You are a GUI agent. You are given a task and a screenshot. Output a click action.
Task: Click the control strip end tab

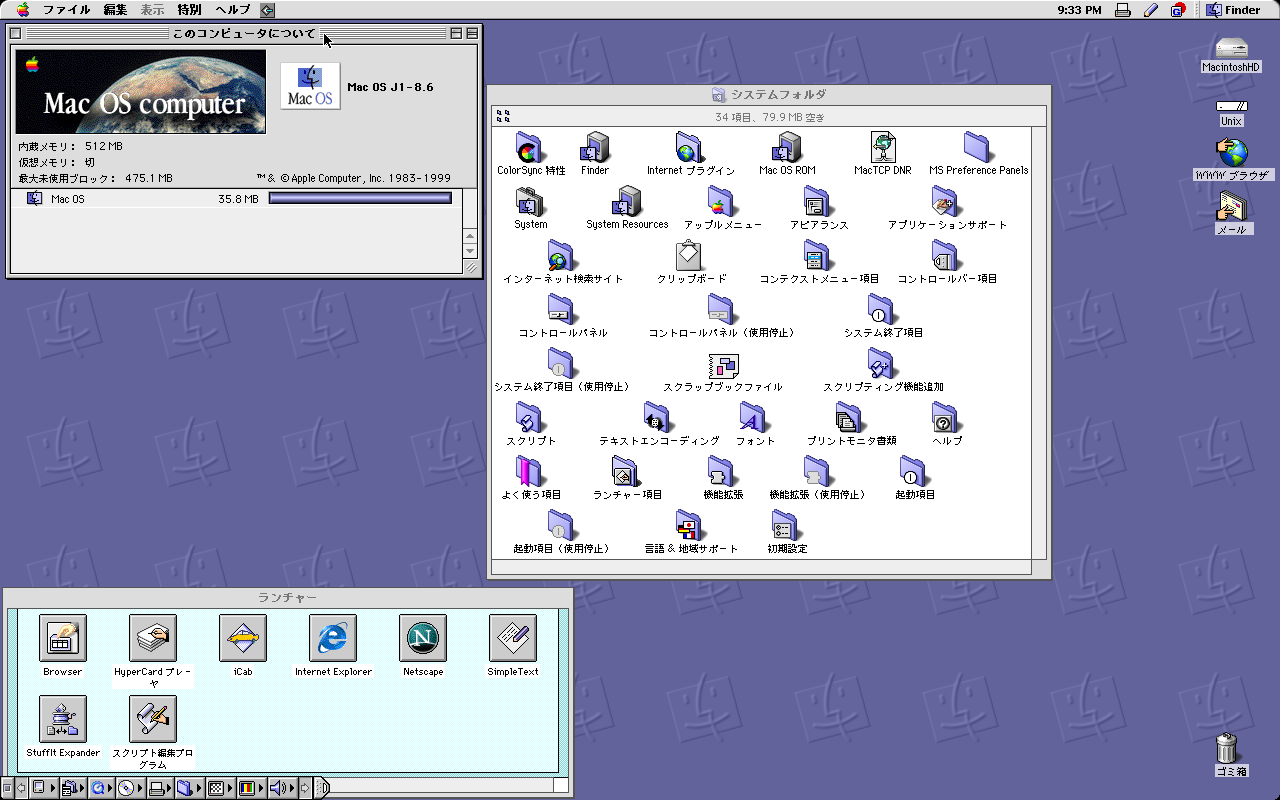(x=322, y=788)
